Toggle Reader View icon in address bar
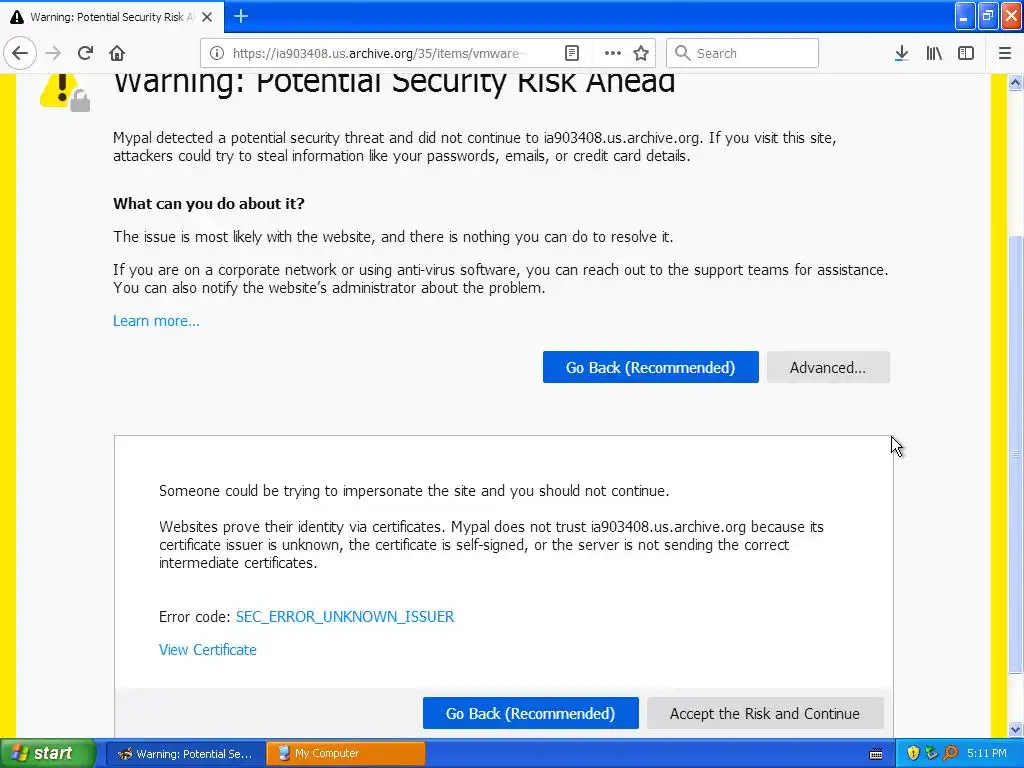 572,53
